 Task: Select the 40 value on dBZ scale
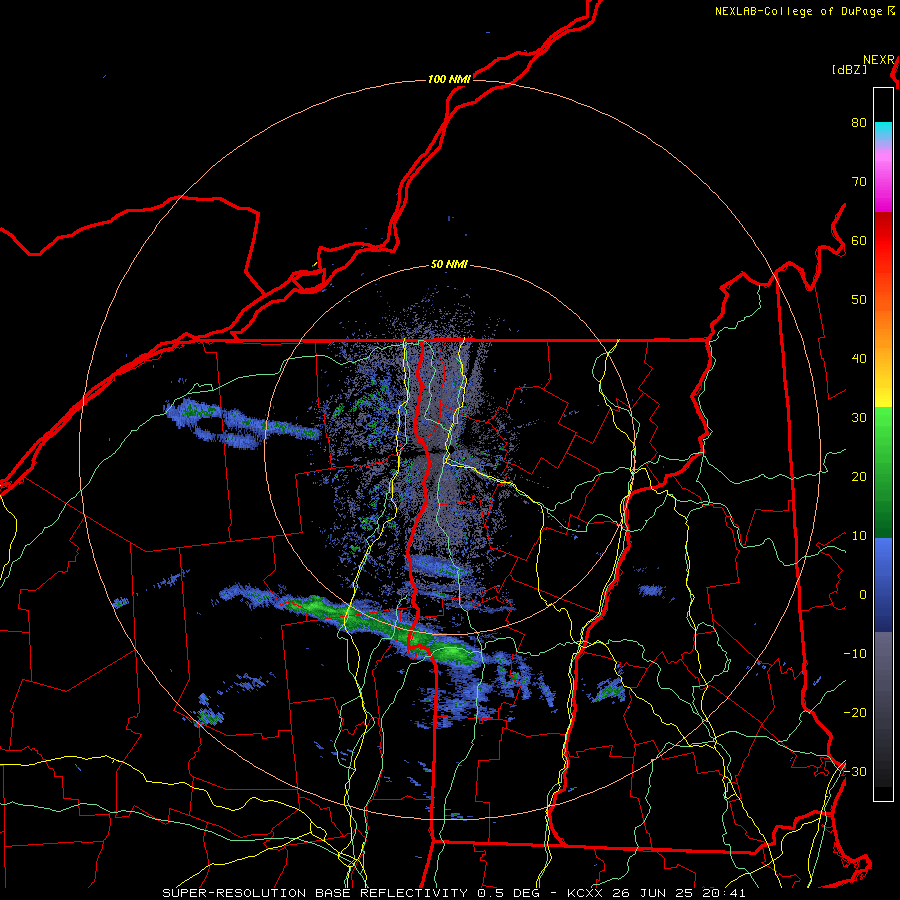pyautogui.click(x=859, y=359)
